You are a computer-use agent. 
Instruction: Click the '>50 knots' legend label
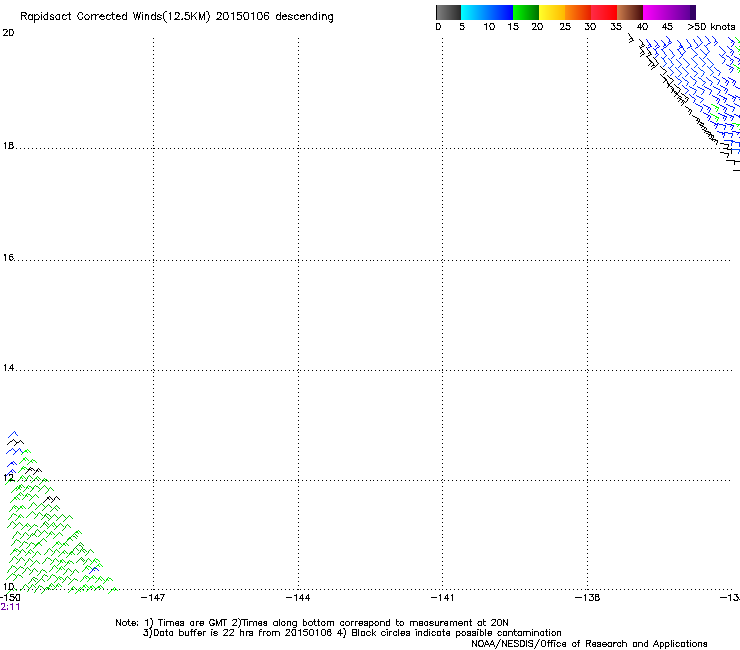point(711,27)
